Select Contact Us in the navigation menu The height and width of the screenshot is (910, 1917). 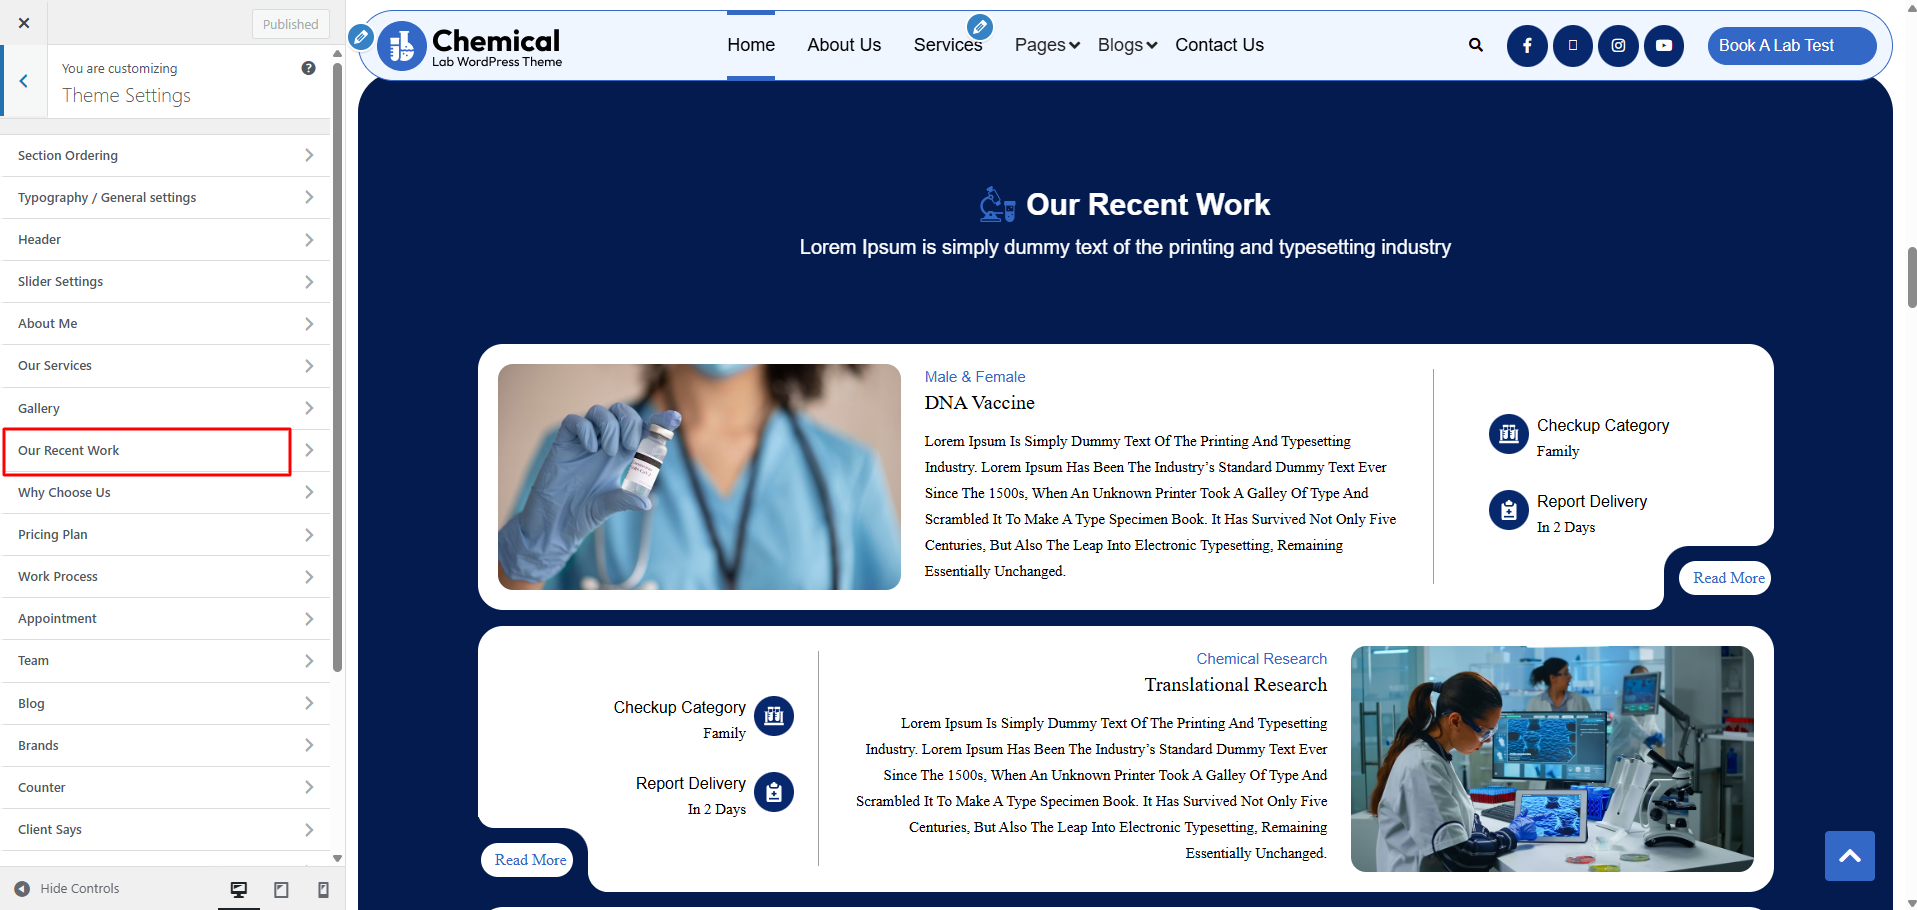point(1219,45)
